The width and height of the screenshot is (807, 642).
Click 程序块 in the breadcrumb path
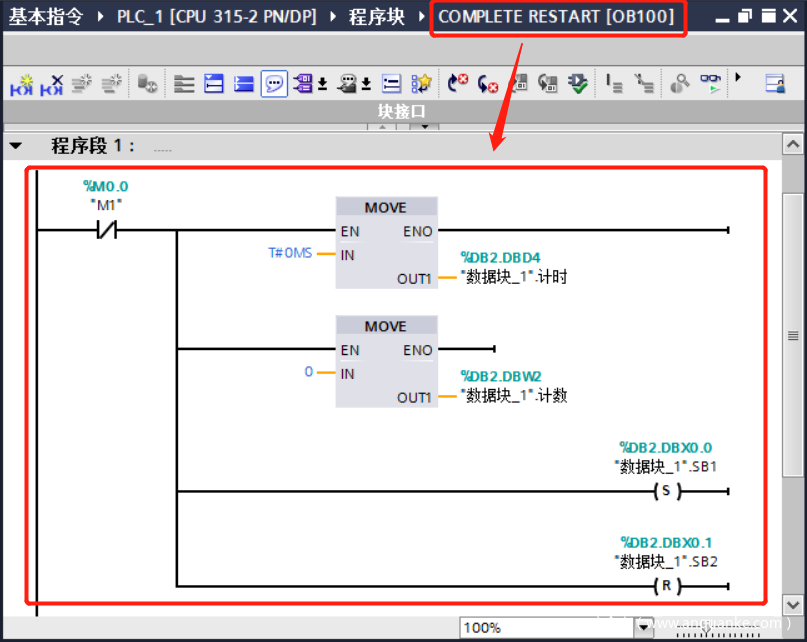[x=376, y=17]
